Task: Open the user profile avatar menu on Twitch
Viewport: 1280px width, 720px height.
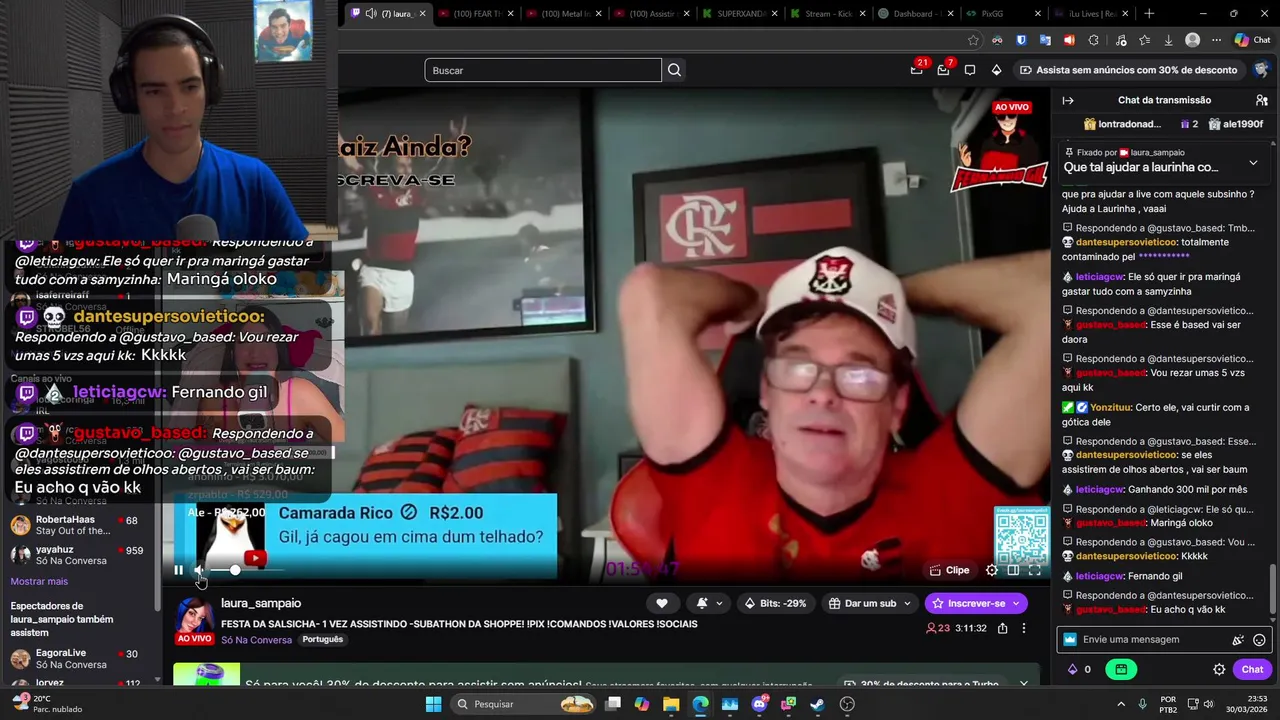Action: (x=1261, y=70)
